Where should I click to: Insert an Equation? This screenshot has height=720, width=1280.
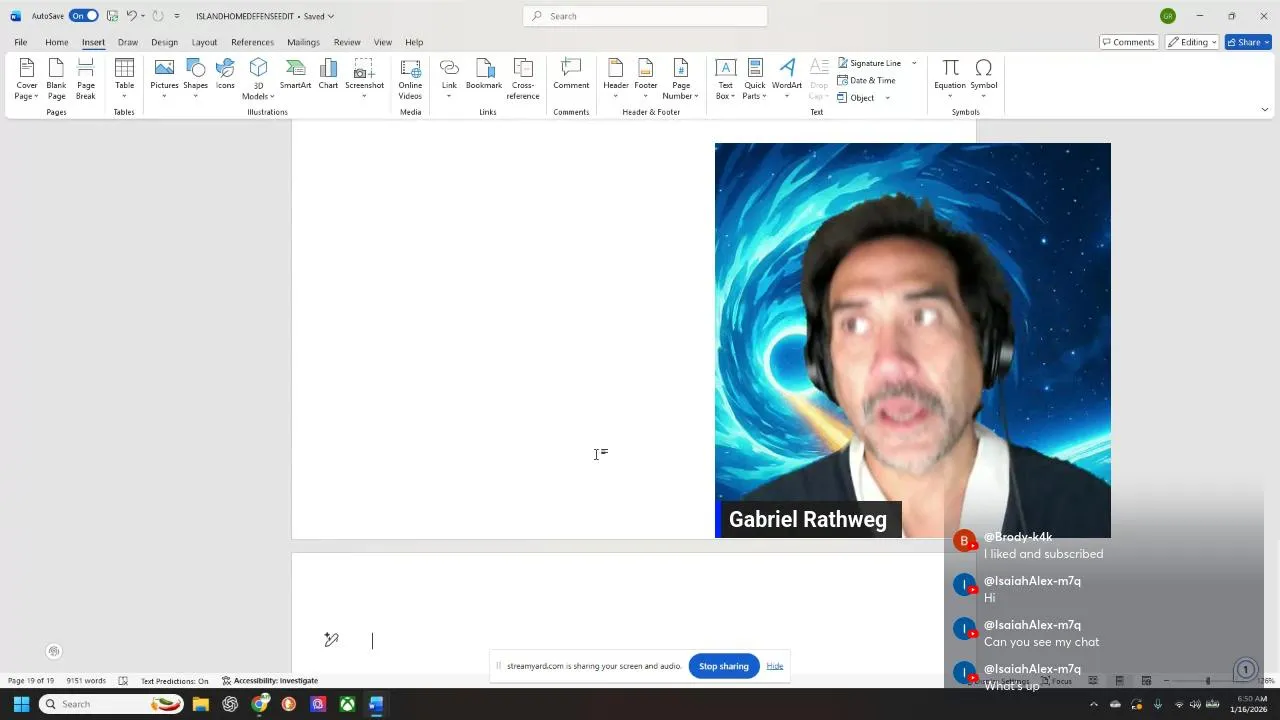[950, 79]
